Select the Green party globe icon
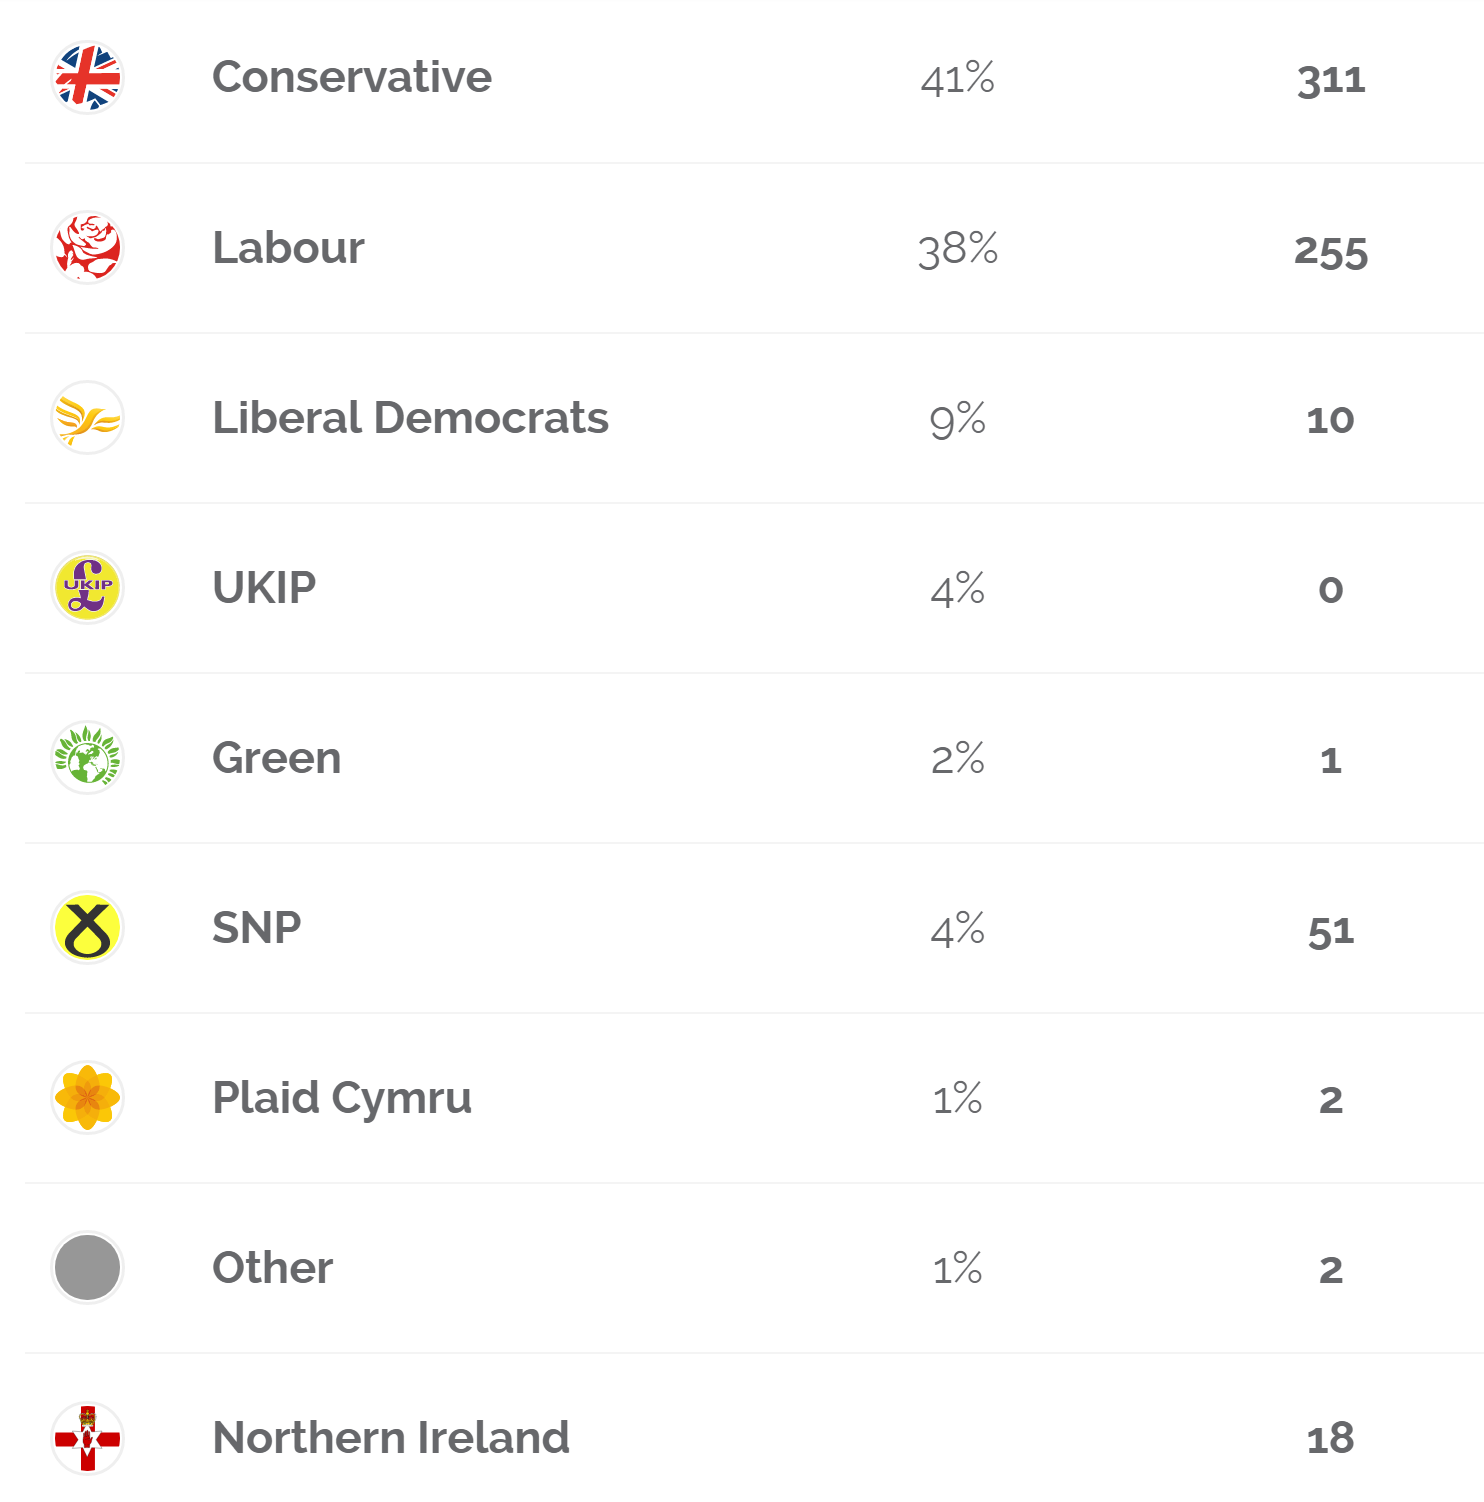 88,758
